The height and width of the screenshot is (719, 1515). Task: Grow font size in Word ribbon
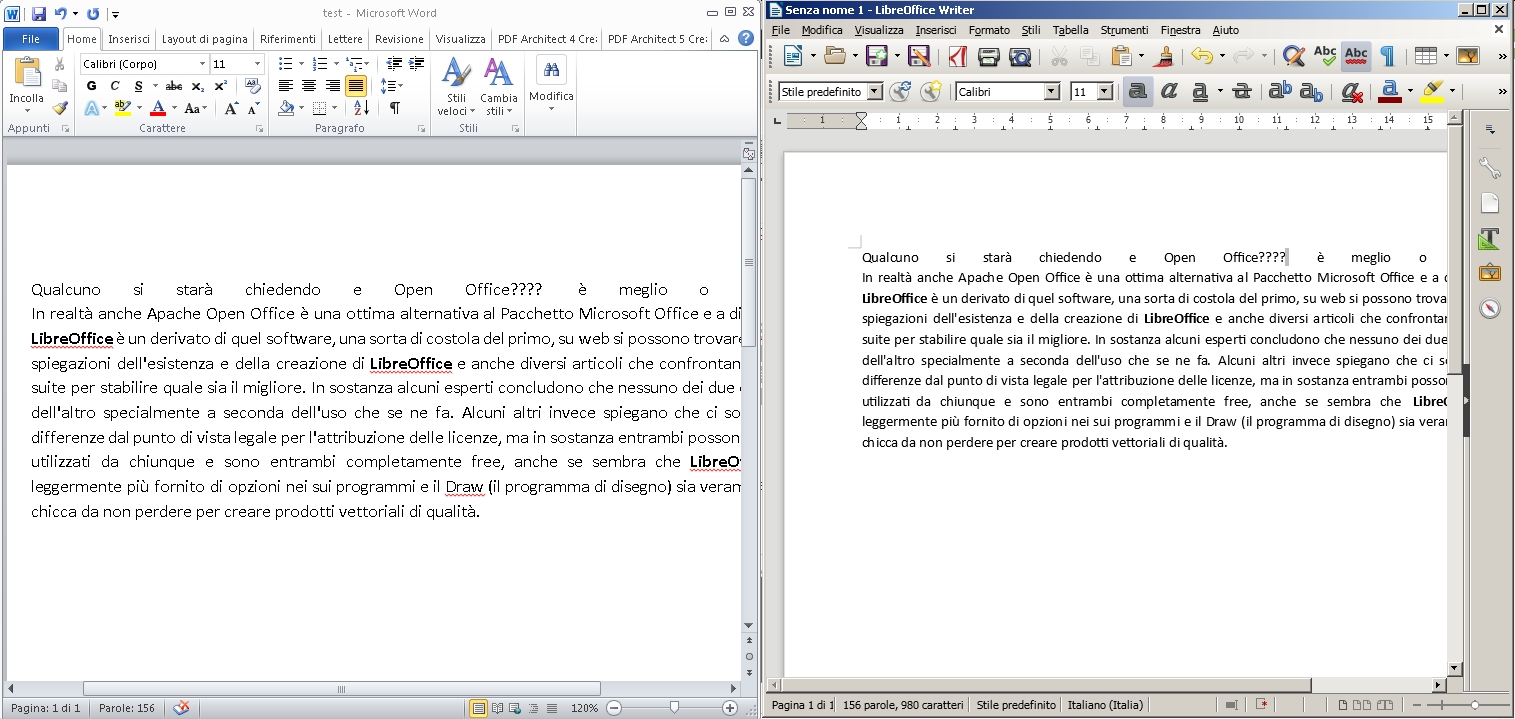tap(231, 108)
